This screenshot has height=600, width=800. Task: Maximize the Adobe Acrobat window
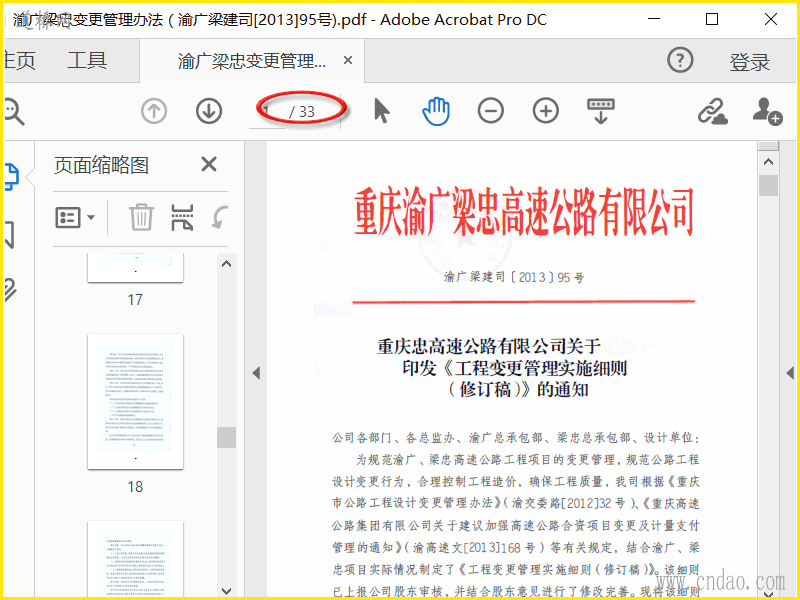coord(712,19)
